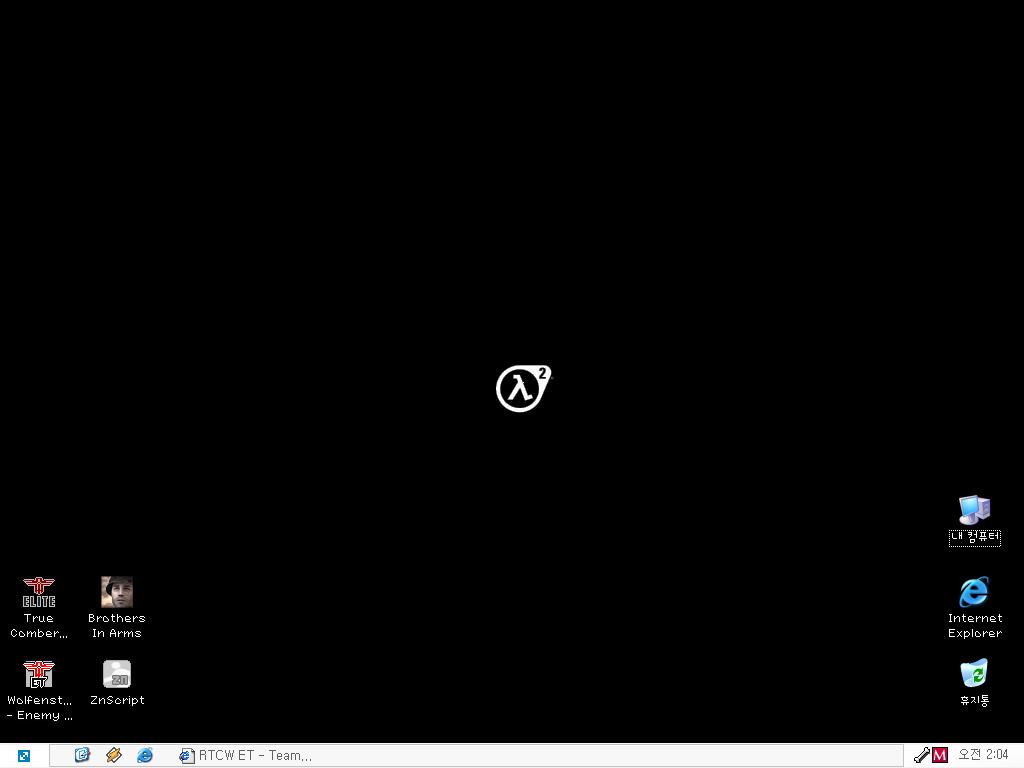Click the Start button on the taskbar
This screenshot has height=768, width=1024.
click(23, 756)
